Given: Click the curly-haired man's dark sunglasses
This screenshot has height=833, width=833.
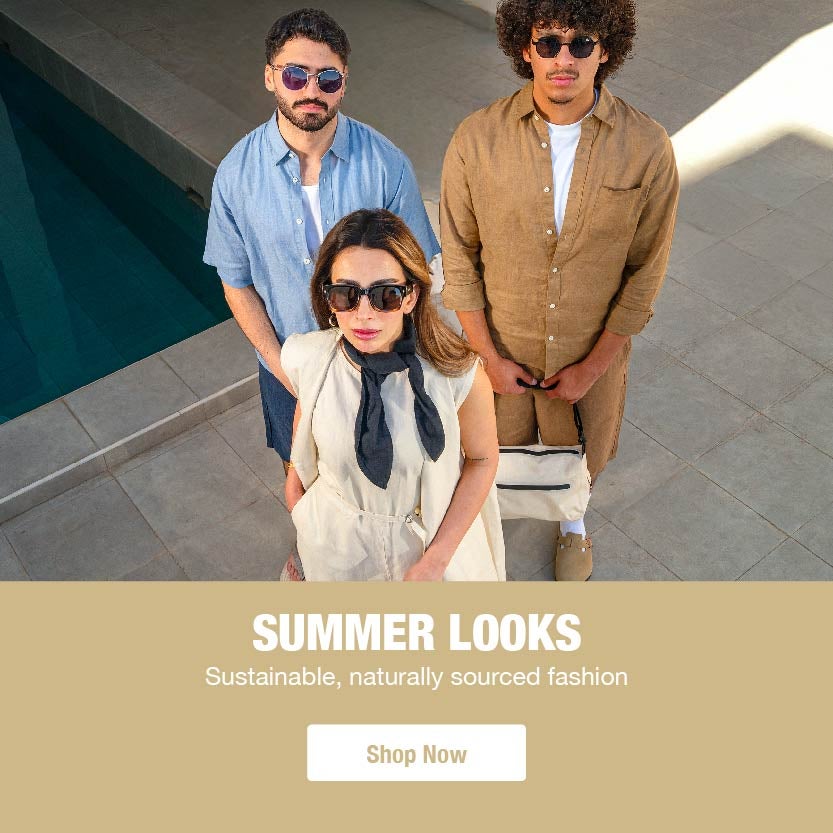Looking at the screenshot, I should click(564, 47).
